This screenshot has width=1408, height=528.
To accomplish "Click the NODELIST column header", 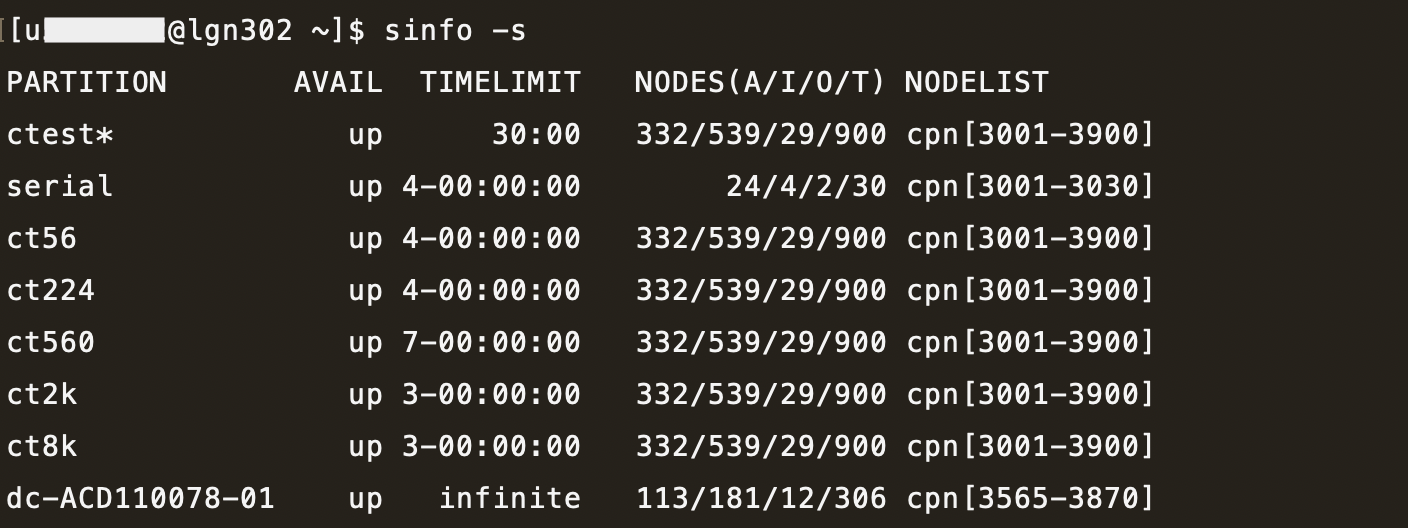I will pyautogui.click(x=977, y=82).
